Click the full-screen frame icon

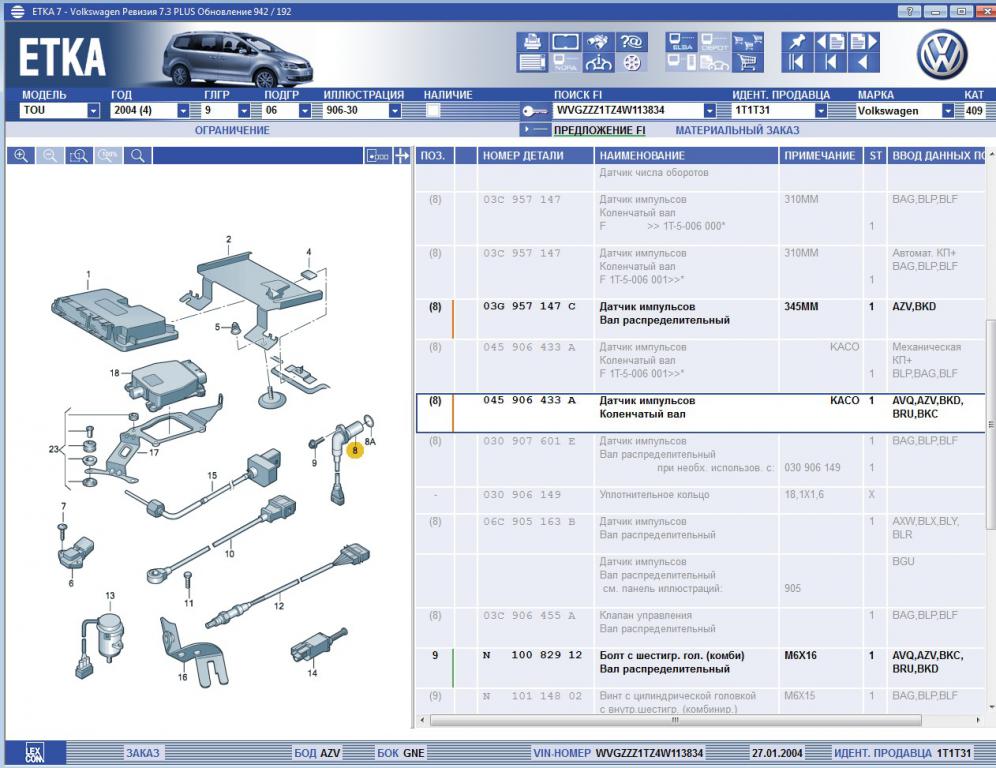pos(565,42)
